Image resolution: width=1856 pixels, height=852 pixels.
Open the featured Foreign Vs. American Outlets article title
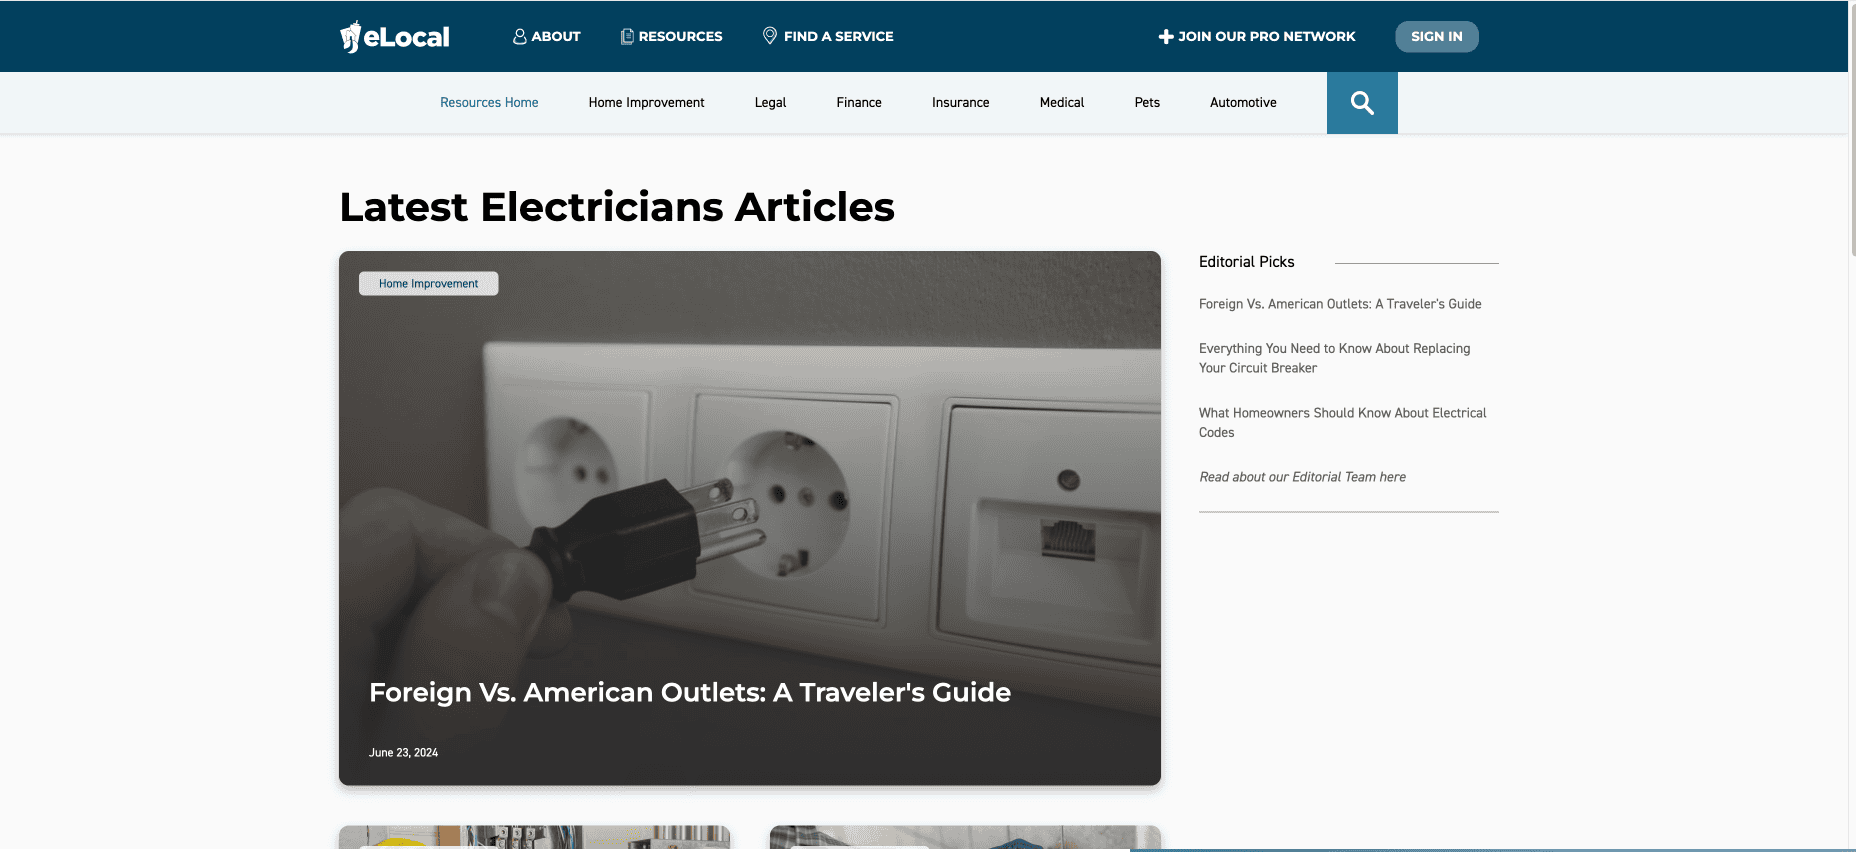(x=690, y=692)
